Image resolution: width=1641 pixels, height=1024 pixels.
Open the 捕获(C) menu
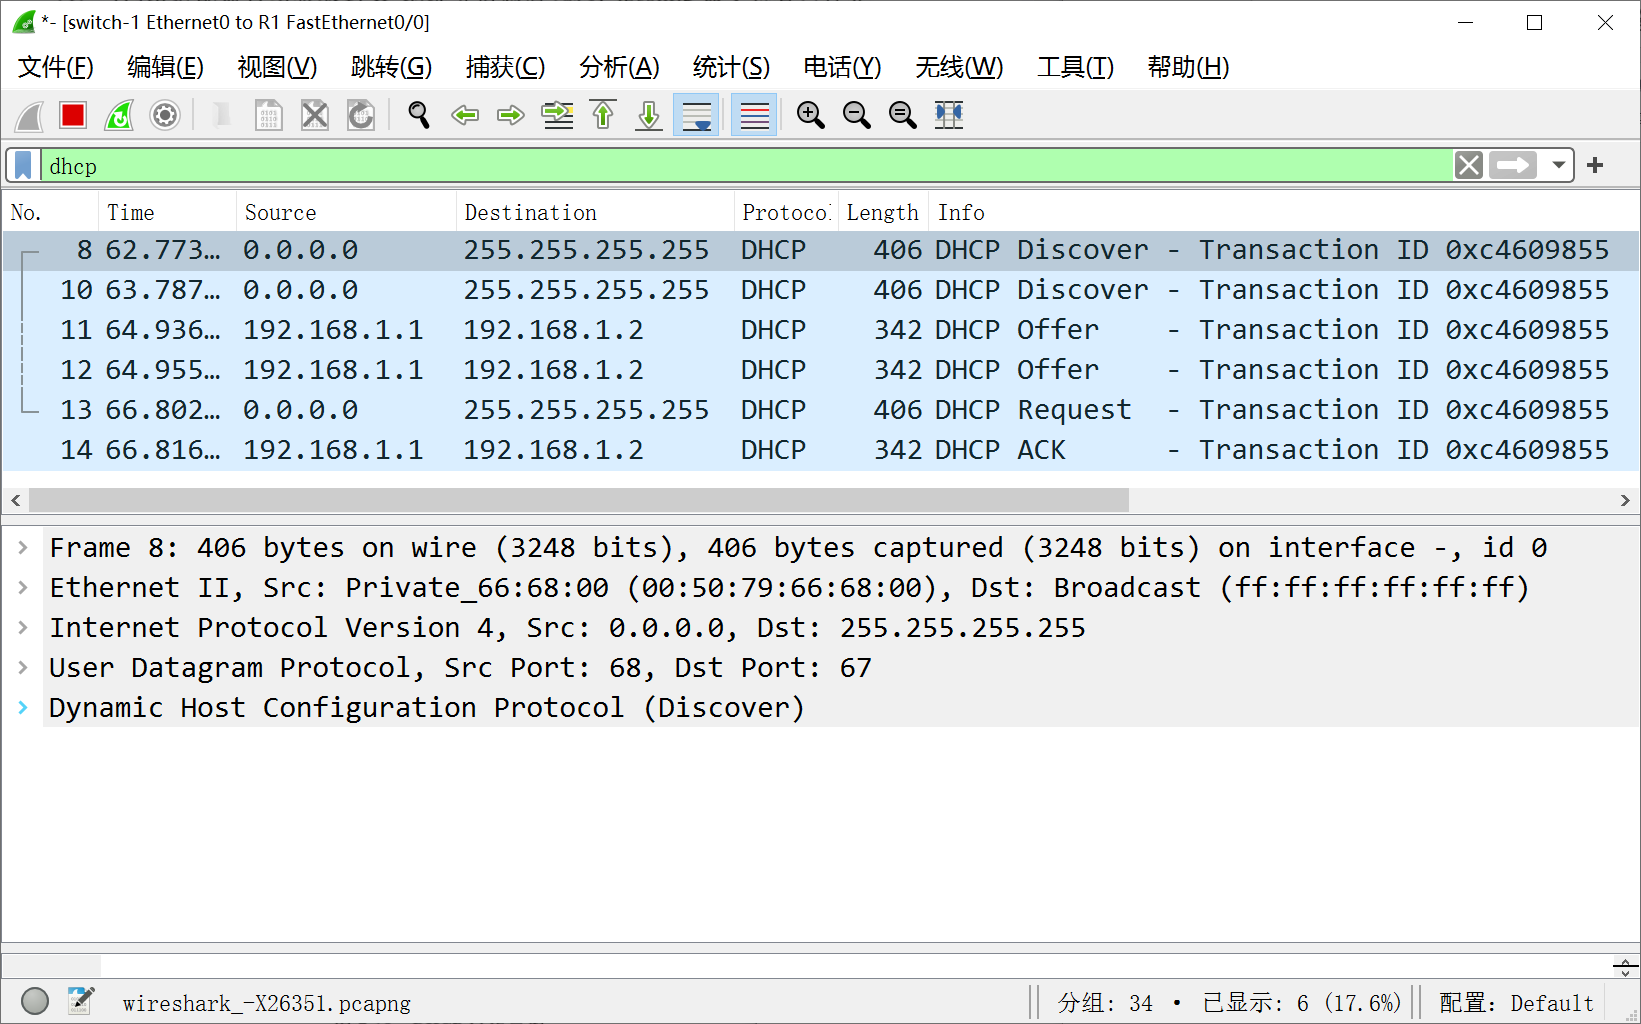pos(505,67)
